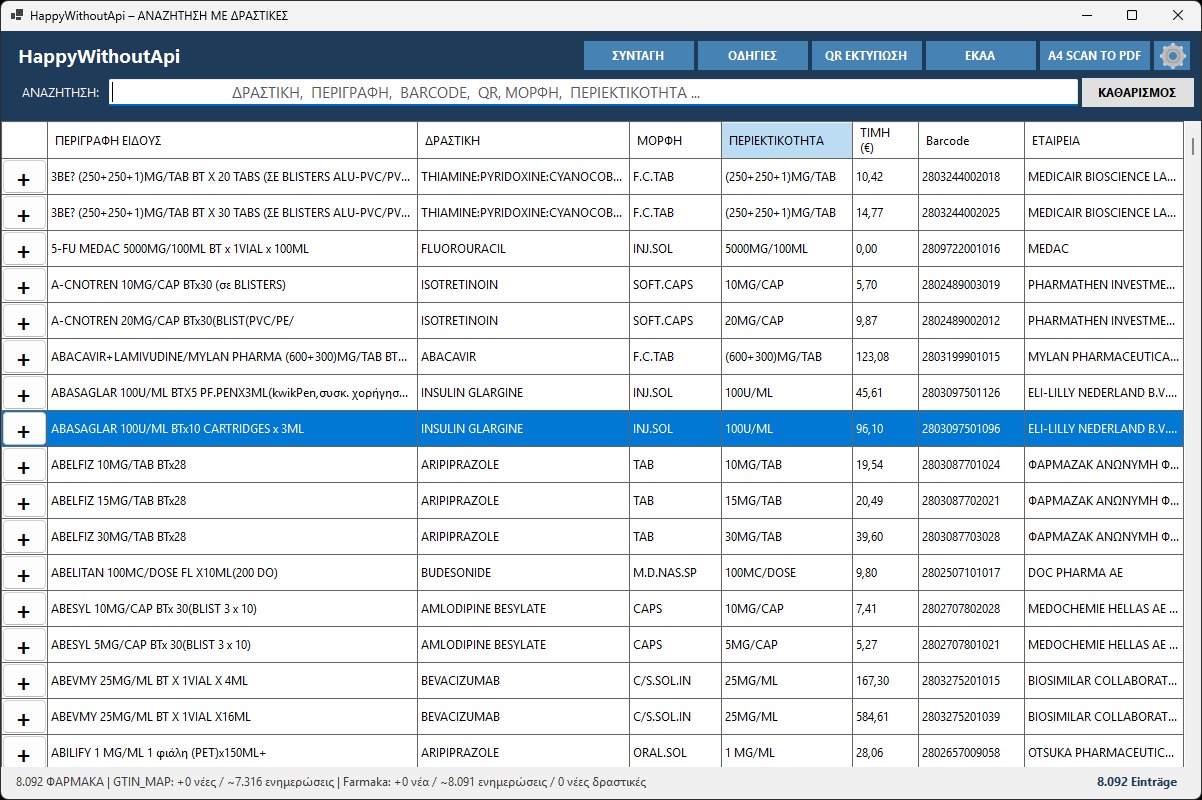This screenshot has width=1202, height=800.
Task: Click plus icon for ABILIFY 1 MG/ML
Action: coord(24,753)
